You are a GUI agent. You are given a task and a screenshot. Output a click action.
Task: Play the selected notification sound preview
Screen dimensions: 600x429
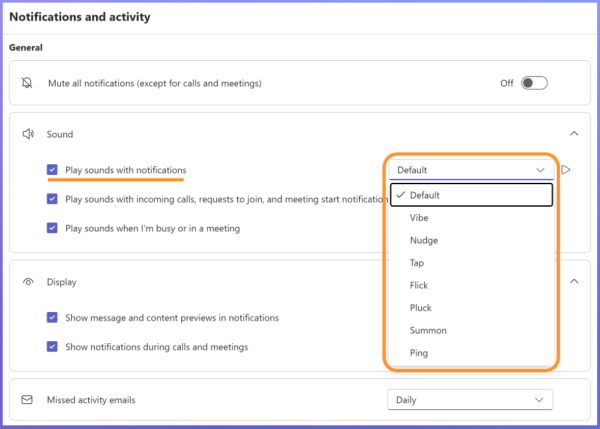(566, 170)
